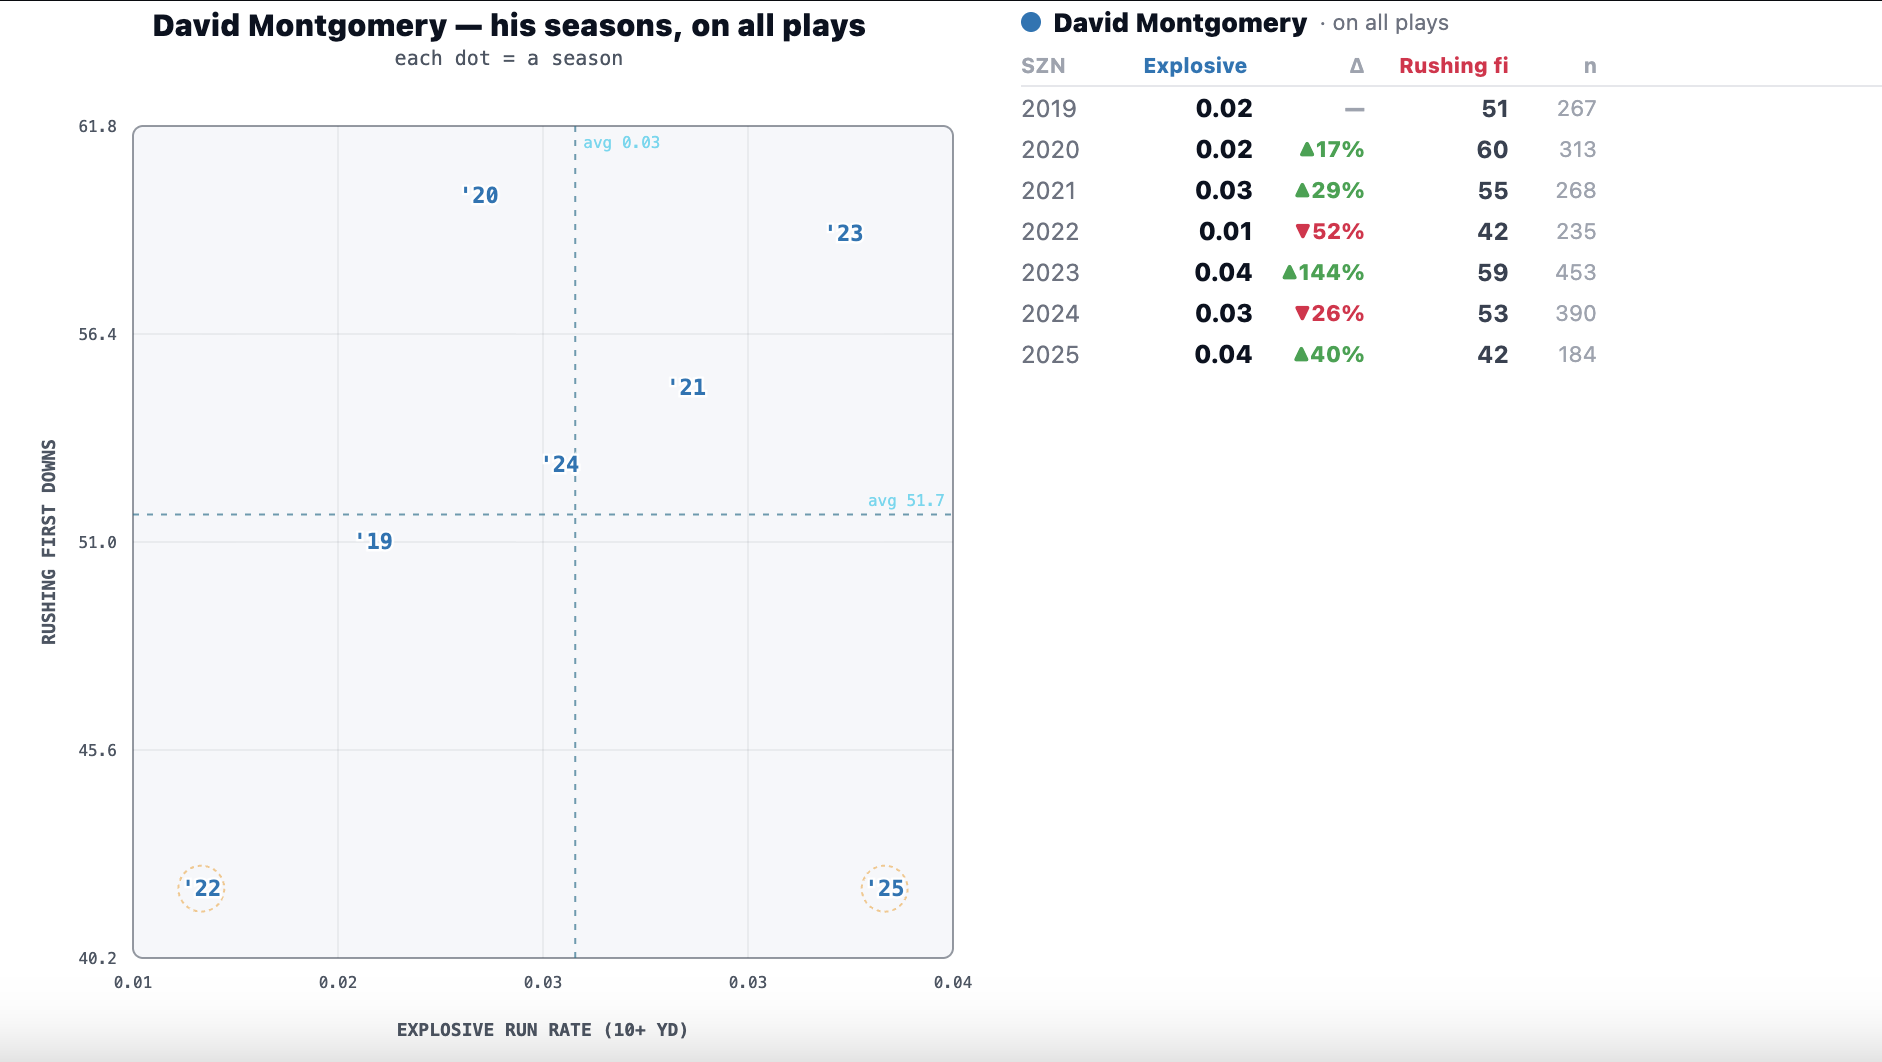Screen dimensions: 1882x1062
Task: Click the 144% change value for 2023
Action: 1322,272
